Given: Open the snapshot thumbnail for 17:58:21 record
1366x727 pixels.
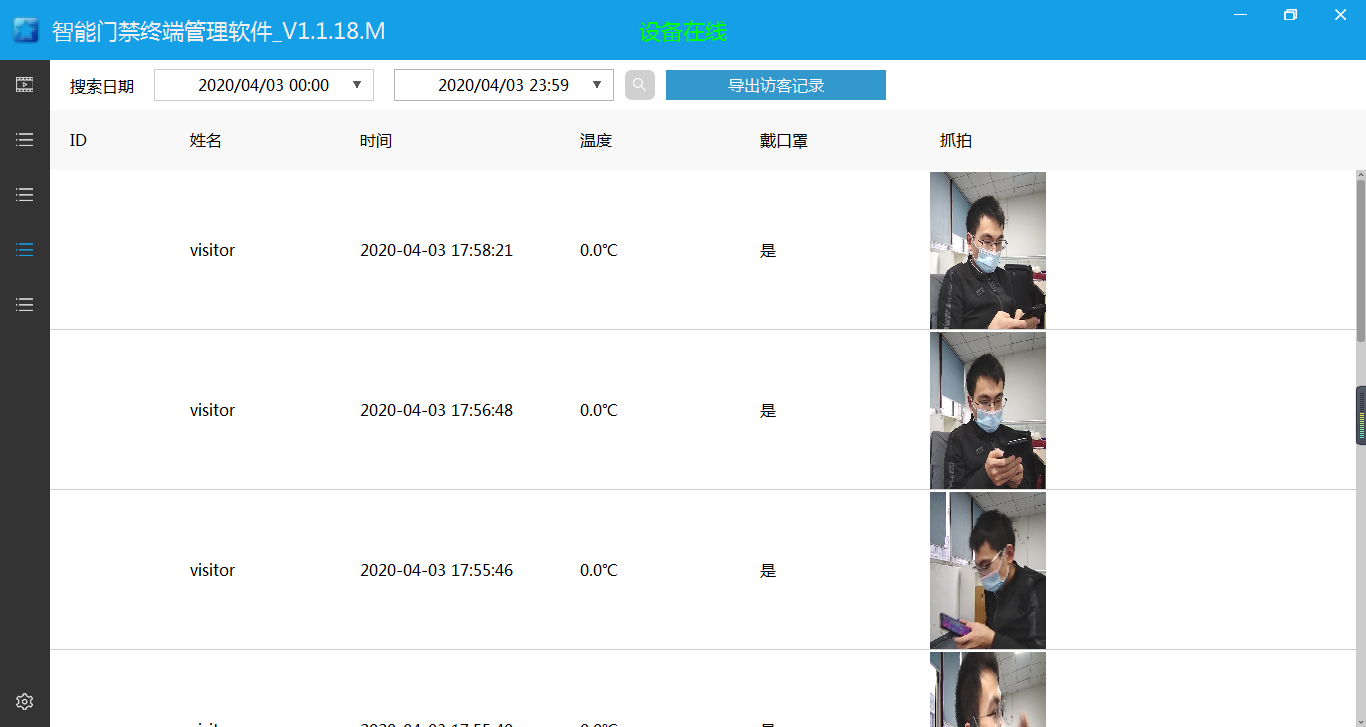Looking at the screenshot, I should point(987,250).
